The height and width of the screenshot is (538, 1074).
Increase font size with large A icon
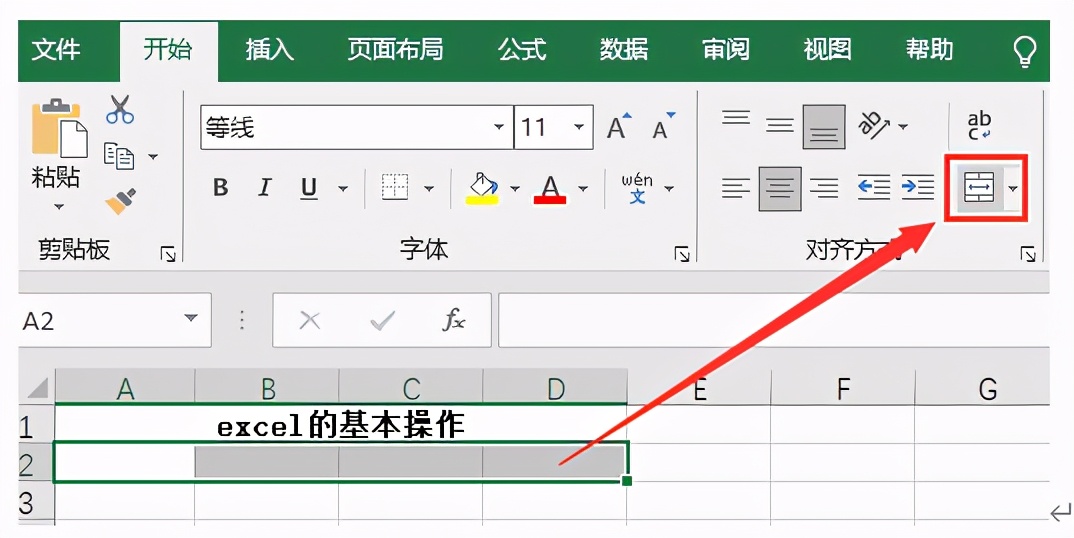coord(619,126)
